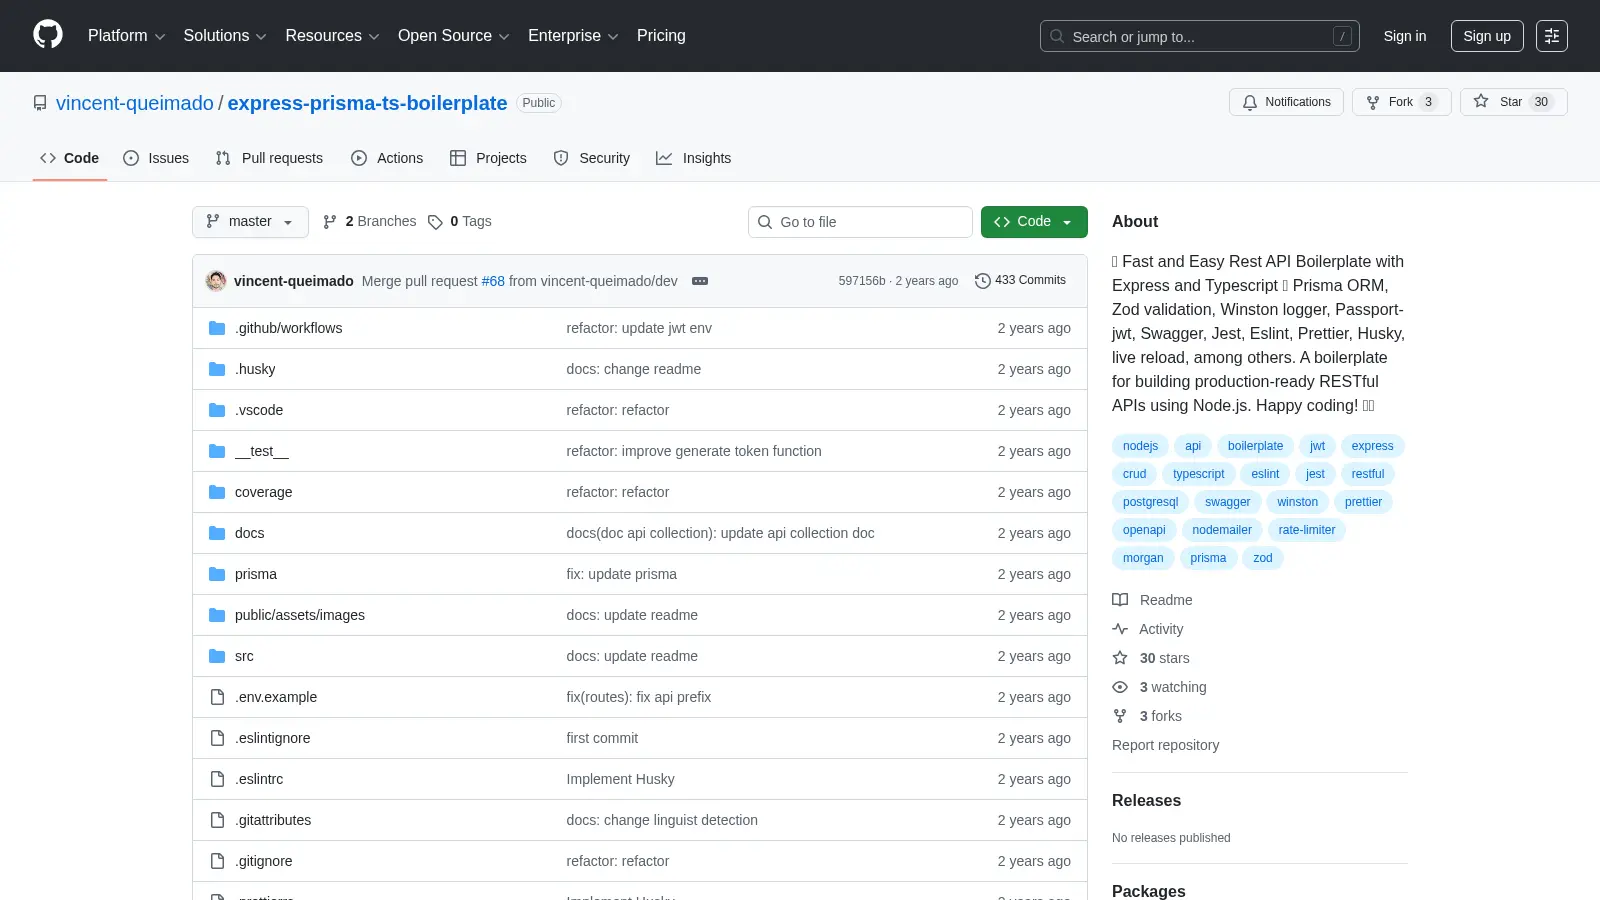Open the green Code dropdown button

[x=1034, y=222]
